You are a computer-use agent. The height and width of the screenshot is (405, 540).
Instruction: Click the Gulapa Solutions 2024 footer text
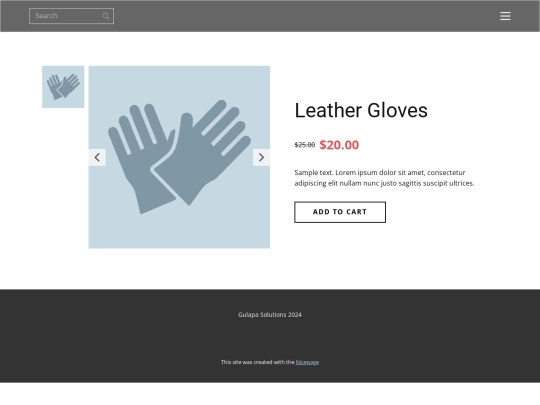[270, 315]
